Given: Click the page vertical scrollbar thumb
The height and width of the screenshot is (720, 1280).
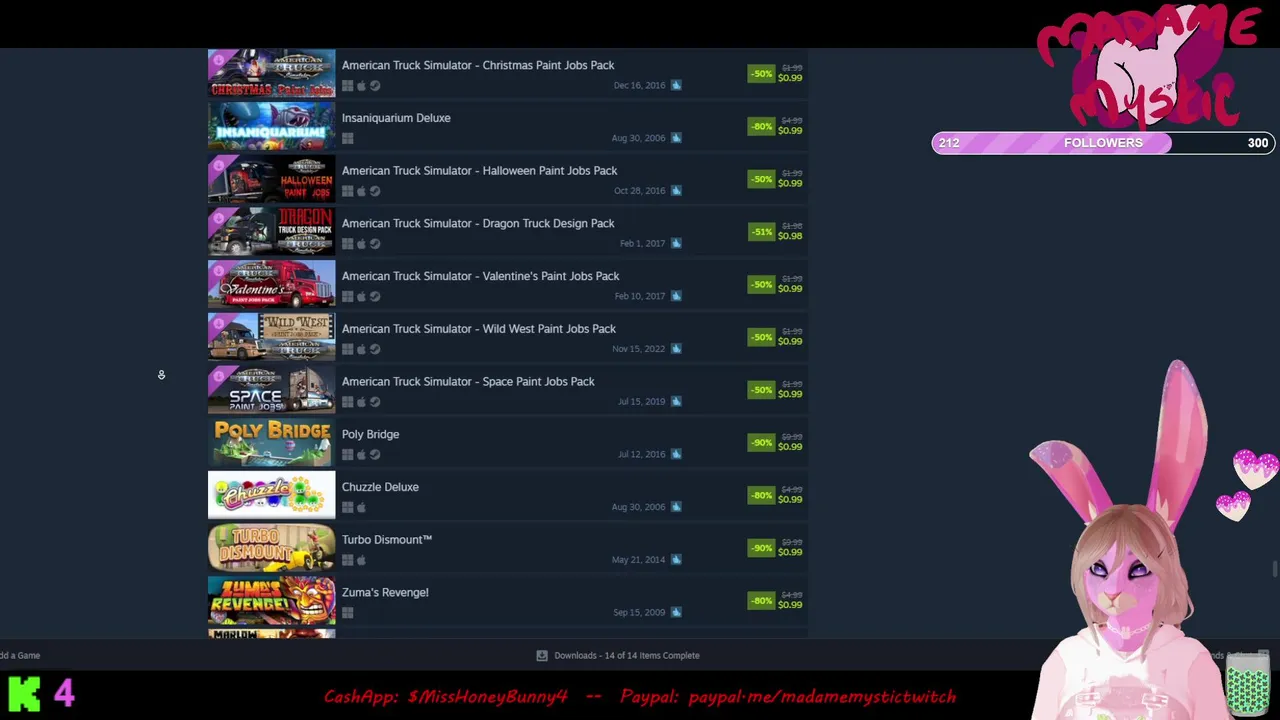Looking at the screenshot, I should click(x=1274, y=570).
